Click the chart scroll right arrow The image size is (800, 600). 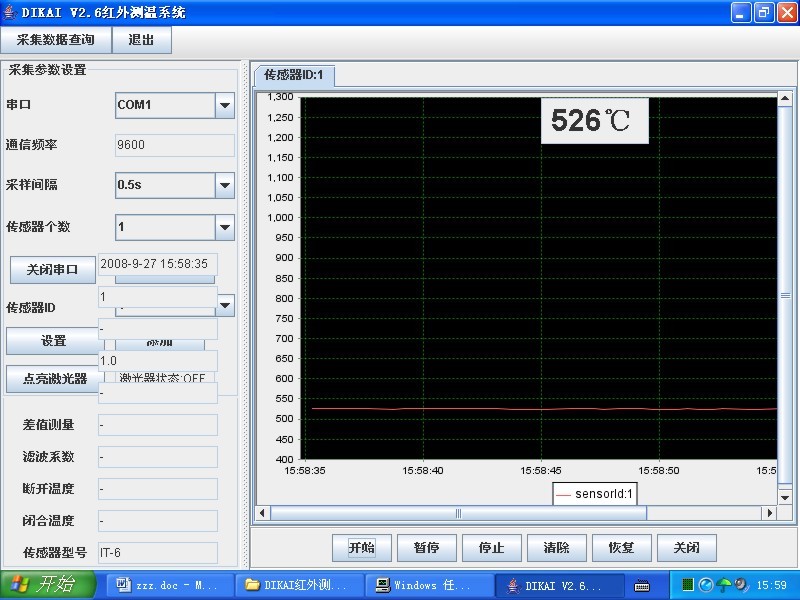pos(769,513)
